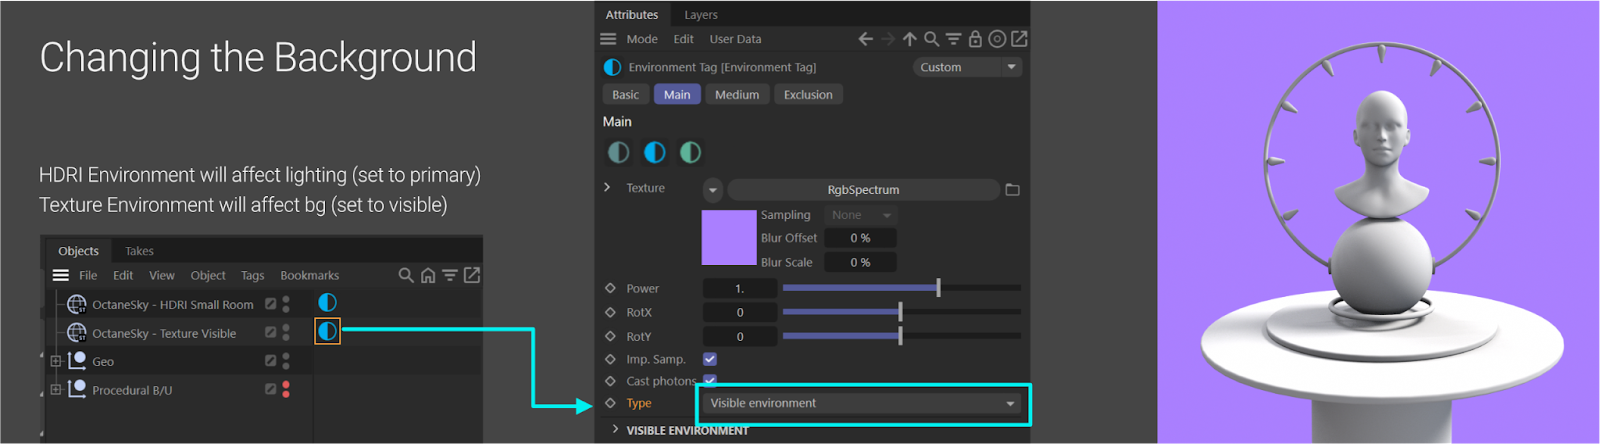Screen dimensions: 1600x444
Task: Open the Type dropdown showing Visible environment
Action: (x=862, y=403)
